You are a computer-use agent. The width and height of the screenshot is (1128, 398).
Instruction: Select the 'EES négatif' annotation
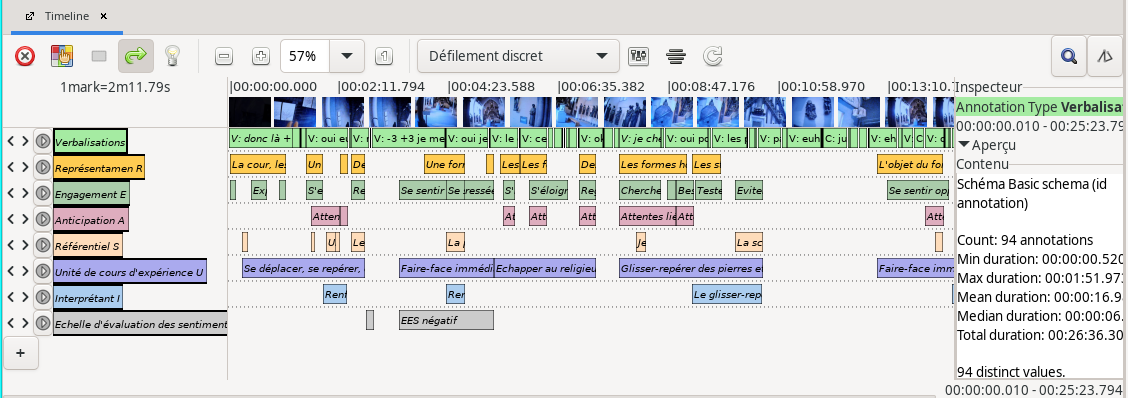click(447, 320)
